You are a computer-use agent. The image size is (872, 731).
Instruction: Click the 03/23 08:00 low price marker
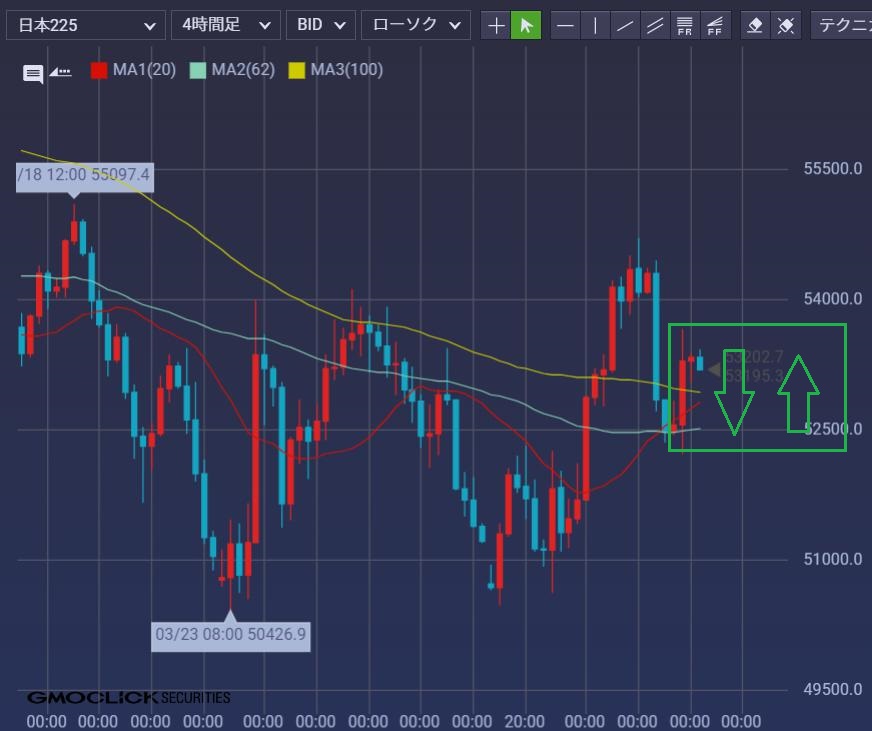point(230,634)
